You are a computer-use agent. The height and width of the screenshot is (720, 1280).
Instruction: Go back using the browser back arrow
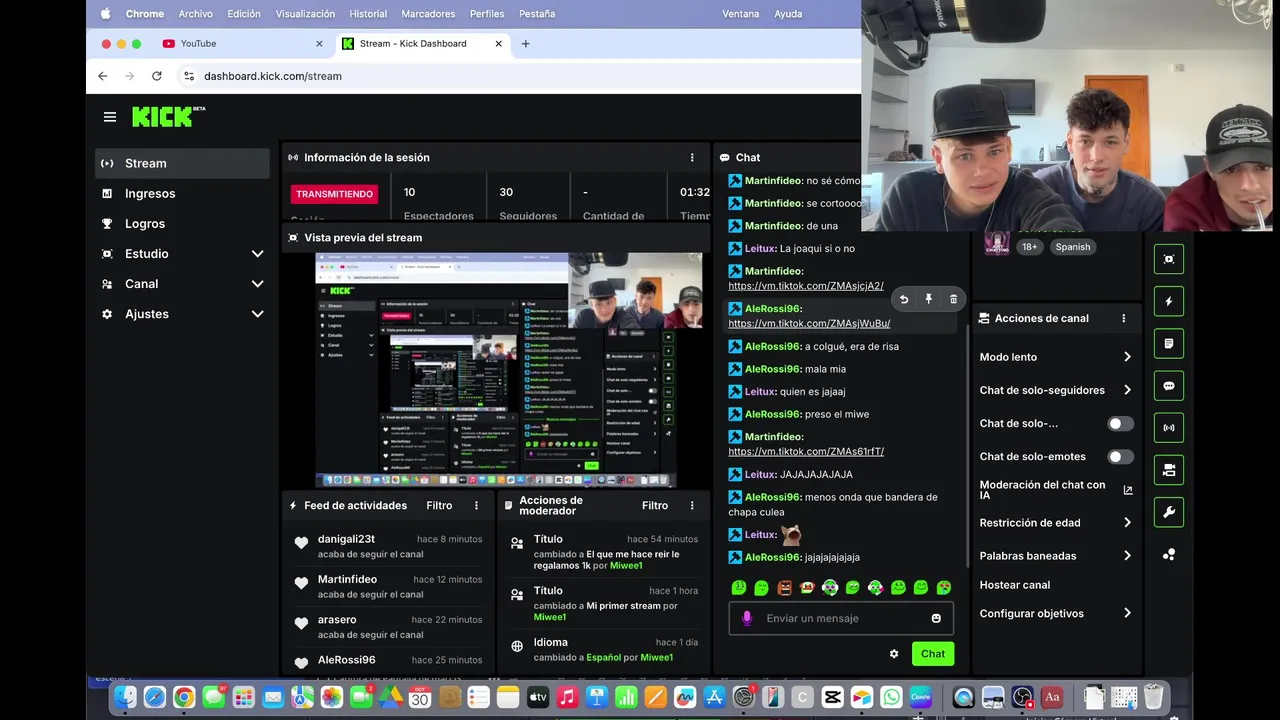click(102, 76)
